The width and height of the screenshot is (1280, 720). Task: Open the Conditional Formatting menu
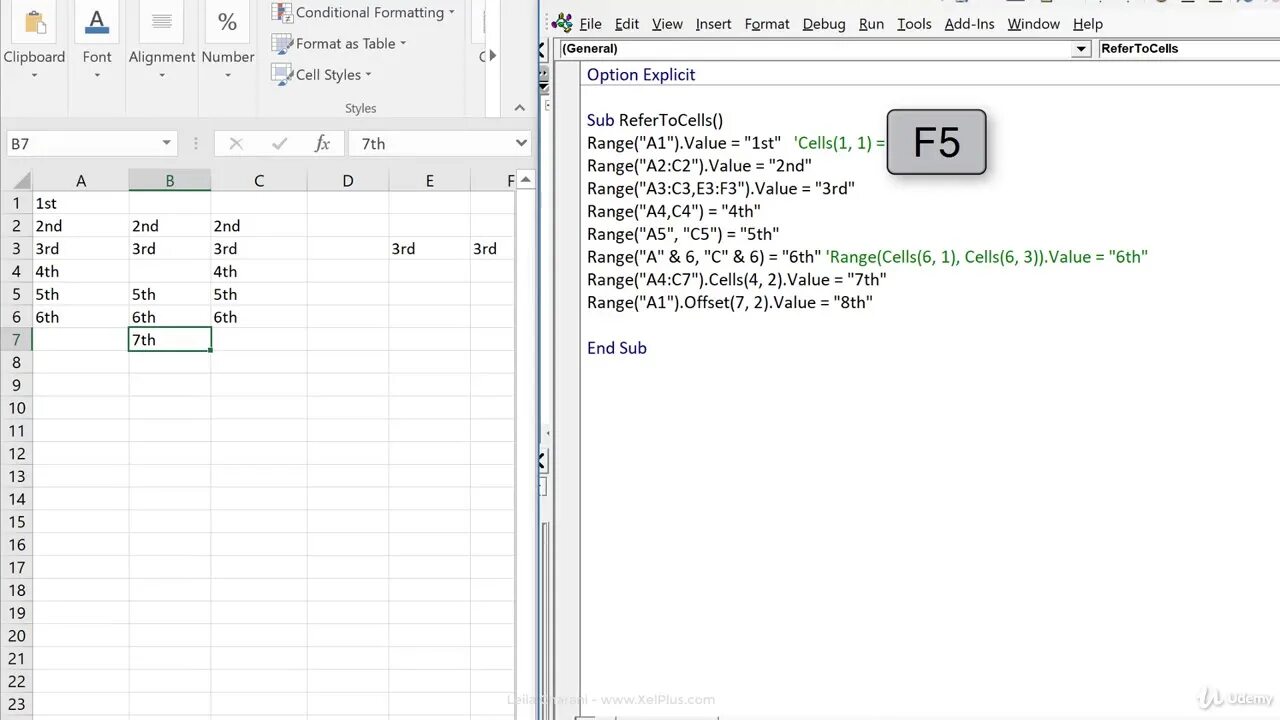tap(364, 13)
